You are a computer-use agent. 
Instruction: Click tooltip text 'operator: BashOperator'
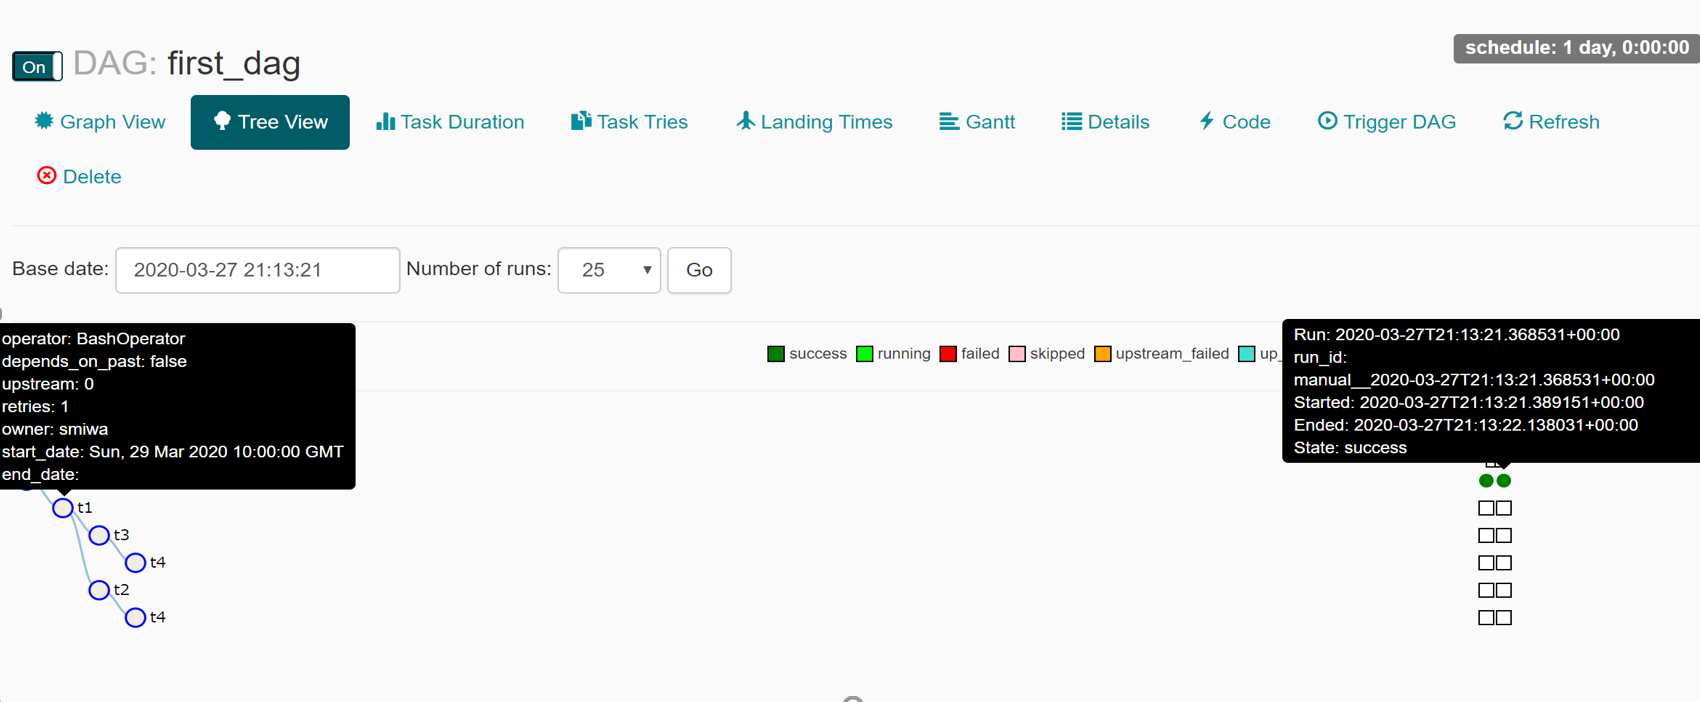click(93, 339)
